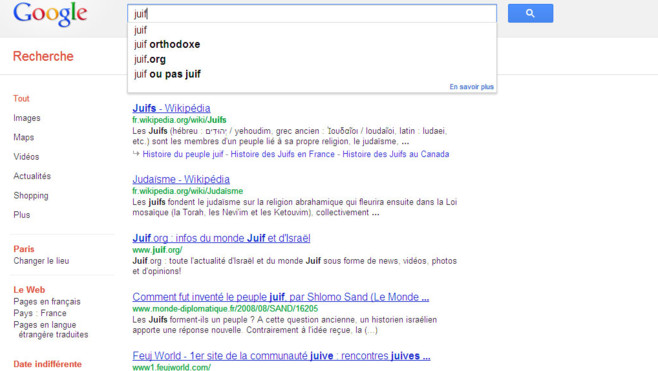Open 'Histoire des Juifs au Canada' sitelink

tap(396, 154)
